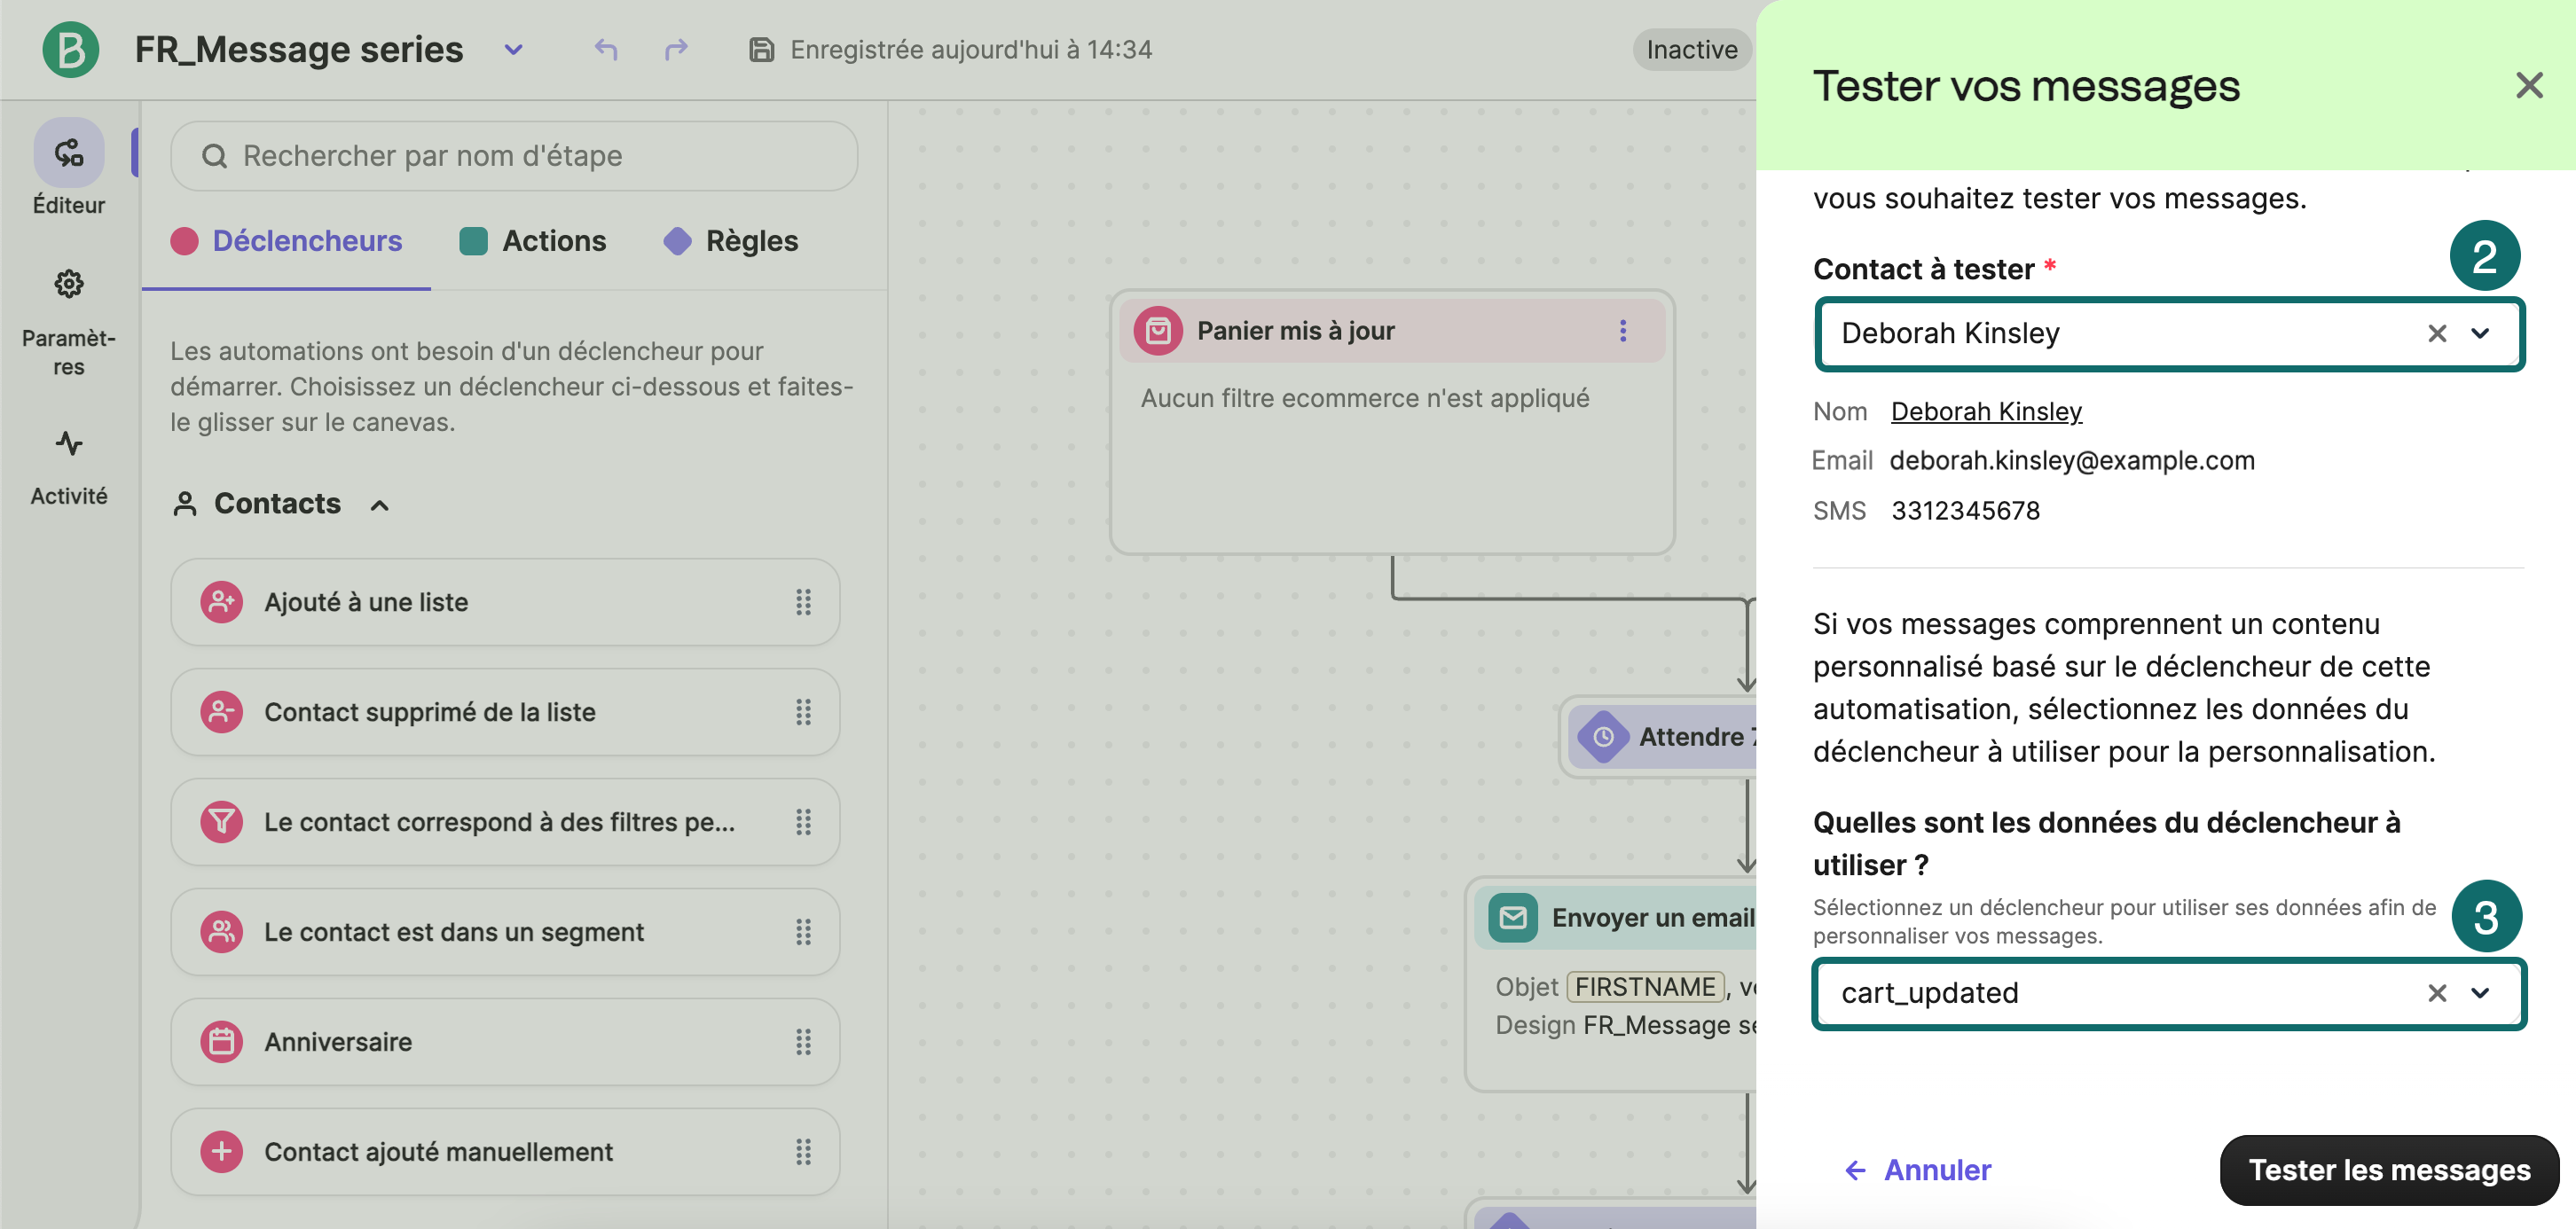The width and height of the screenshot is (2576, 1229).
Task: Click the Brevo logo icon
Action: pyautogui.click(x=71, y=49)
